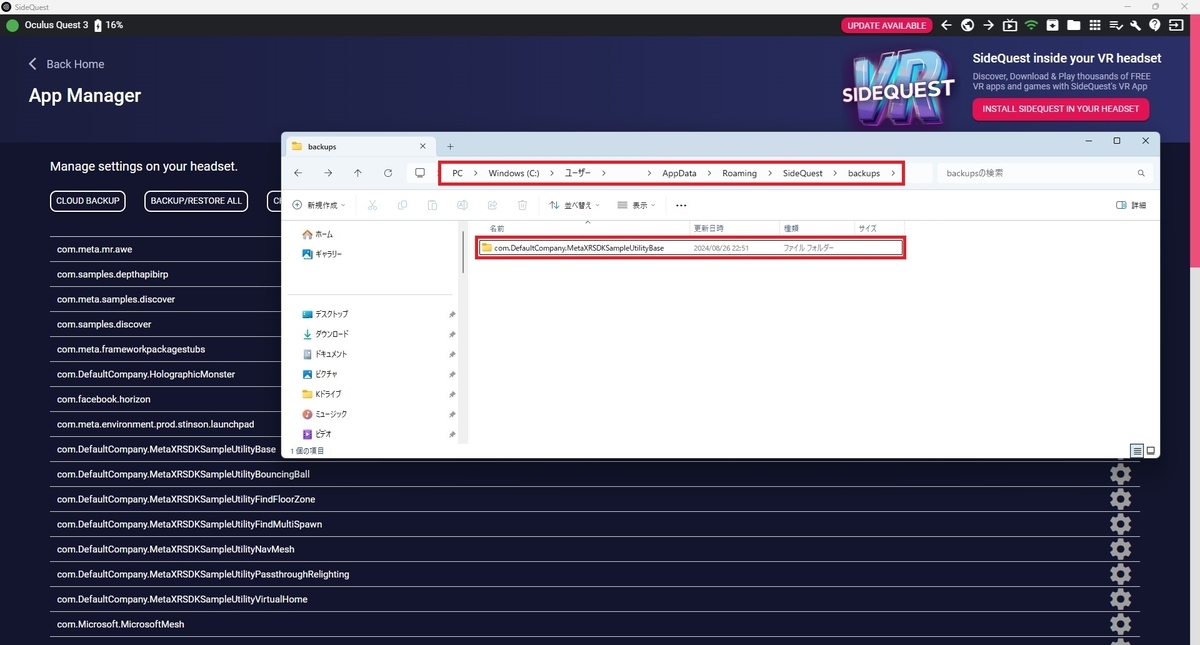The image size is (1200, 645).
Task: Switch Explorer to details list view icon
Action: tap(1137, 451)
